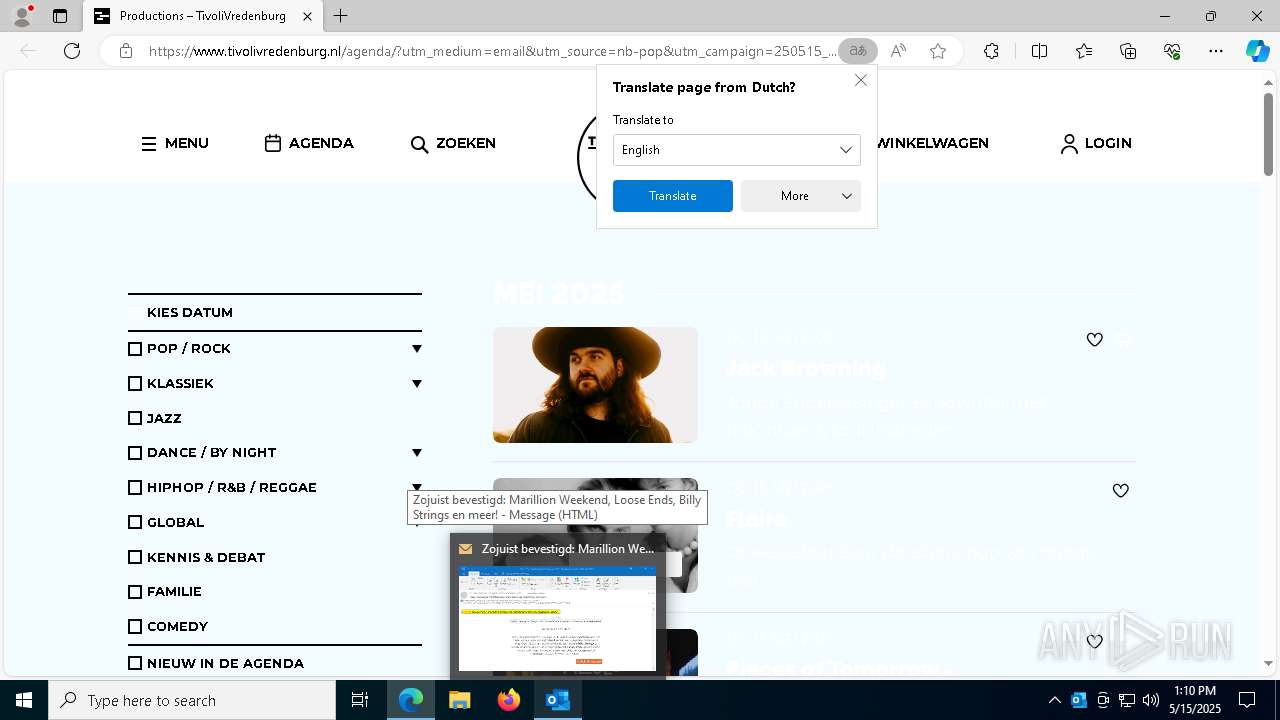The image size is (1280, 720).
Task: Close the translate popup
Action: [x=861, y=80]
